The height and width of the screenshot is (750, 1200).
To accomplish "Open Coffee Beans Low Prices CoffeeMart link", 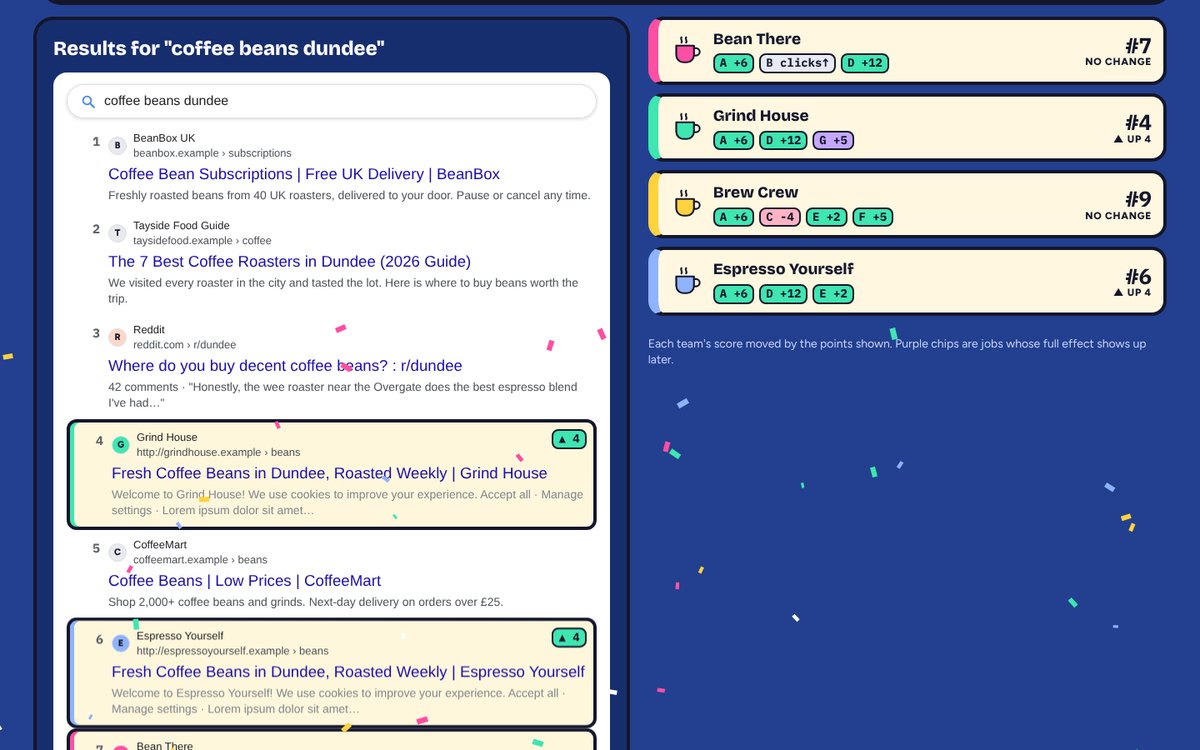I will click(x=244, y=580).
